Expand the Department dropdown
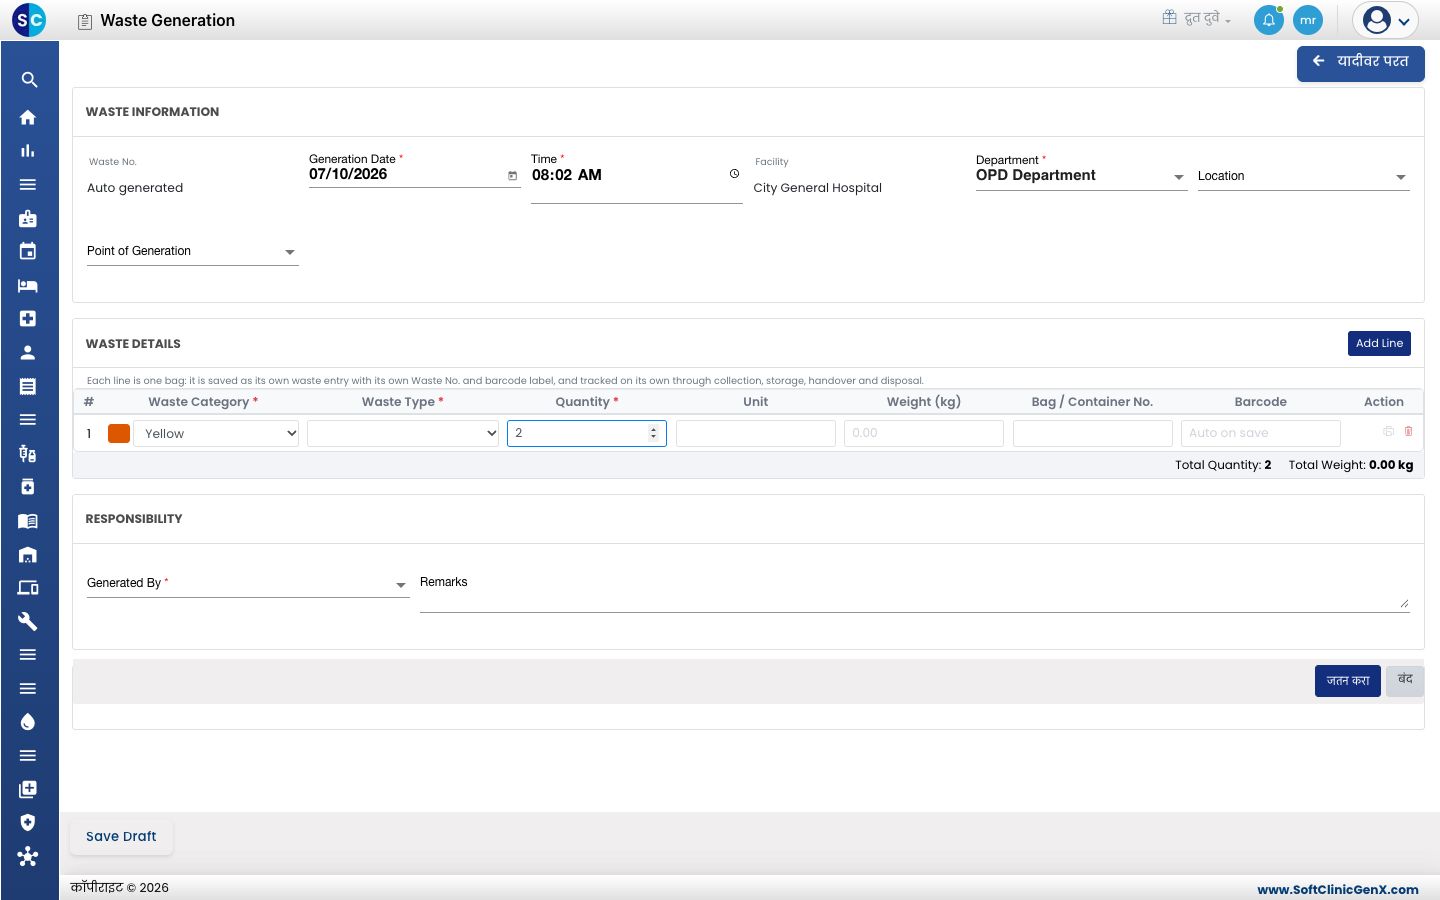1440x900 pixels. click(1179, 177)
